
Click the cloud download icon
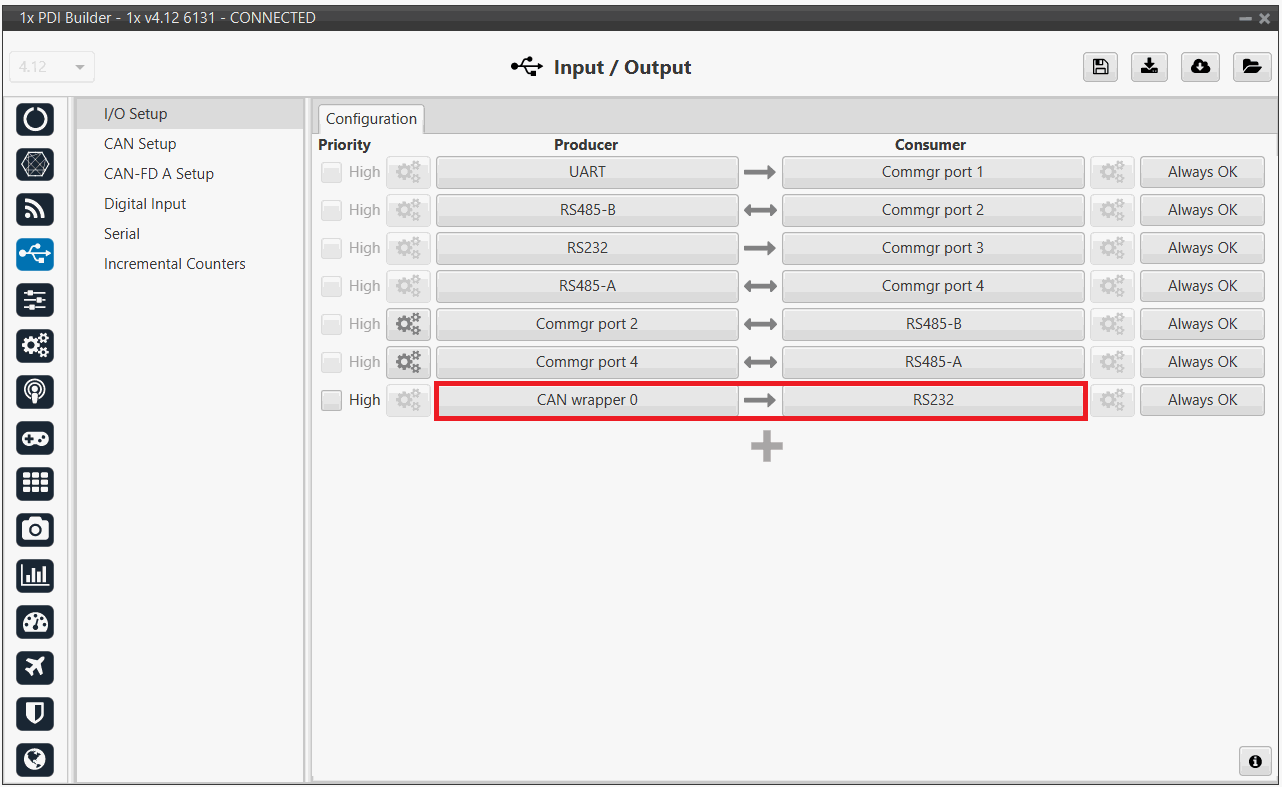tap(1200, 67)
